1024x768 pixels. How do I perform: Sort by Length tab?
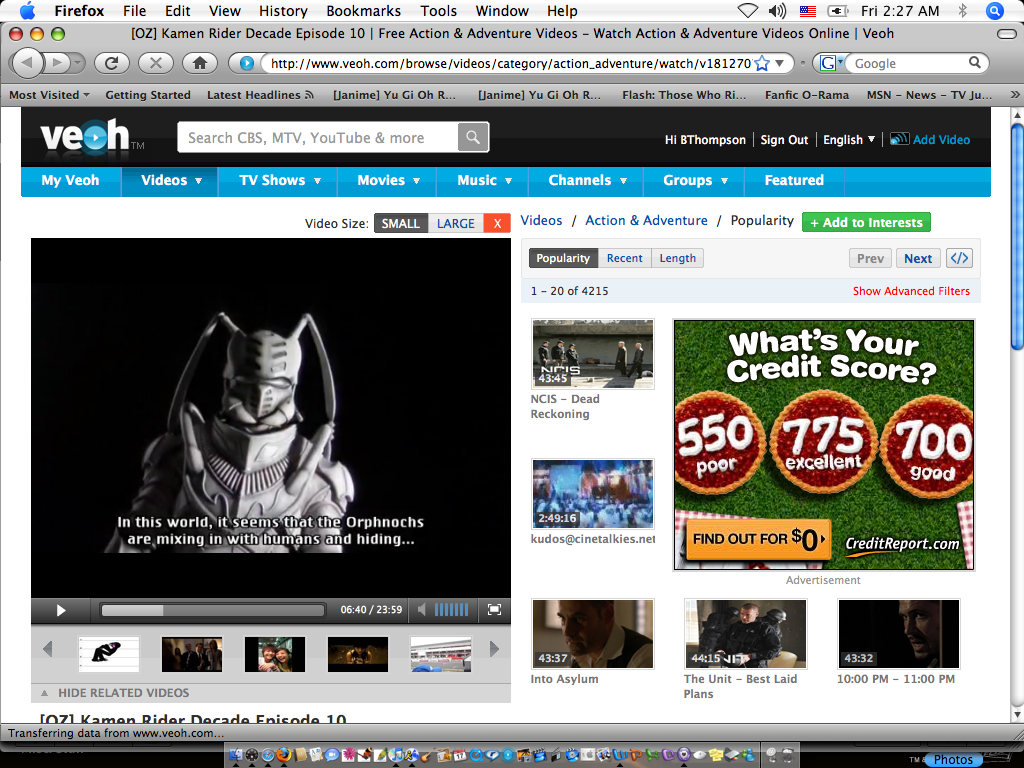pos(677,258)
